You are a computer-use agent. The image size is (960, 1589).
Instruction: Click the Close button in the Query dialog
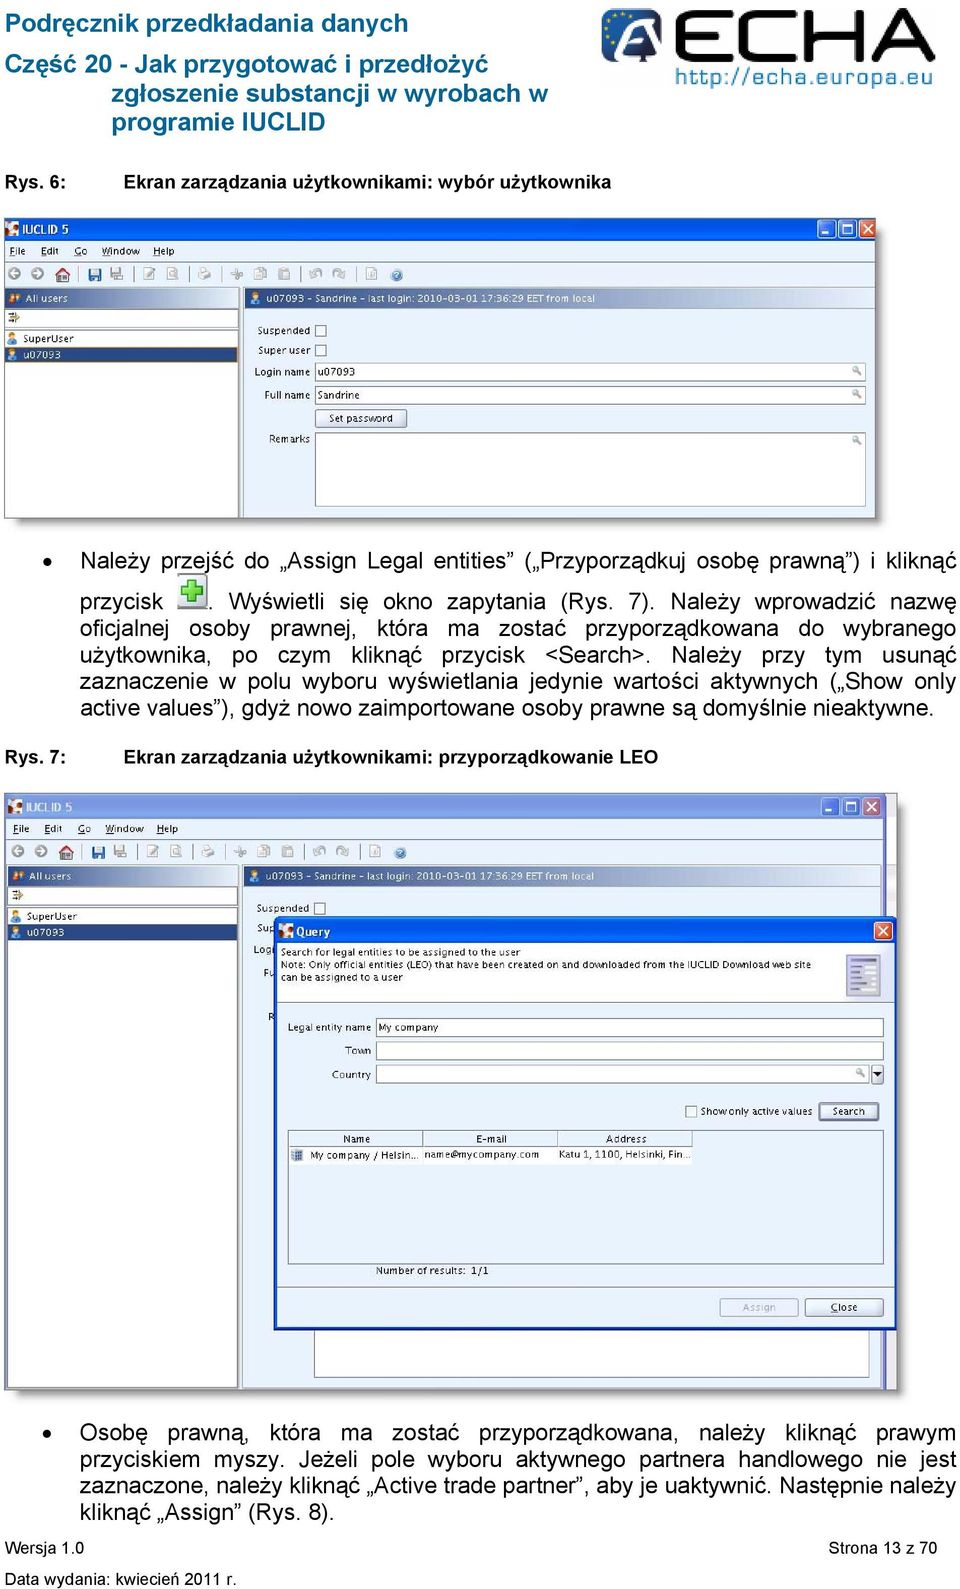(x=844, y=1307)
